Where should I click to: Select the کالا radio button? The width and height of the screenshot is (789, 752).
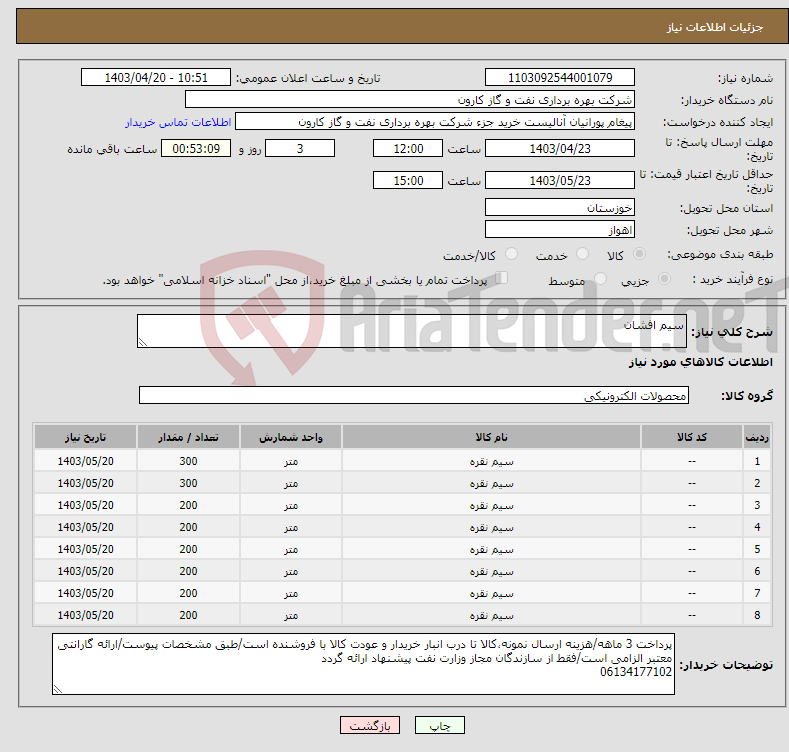click(640, 254)
